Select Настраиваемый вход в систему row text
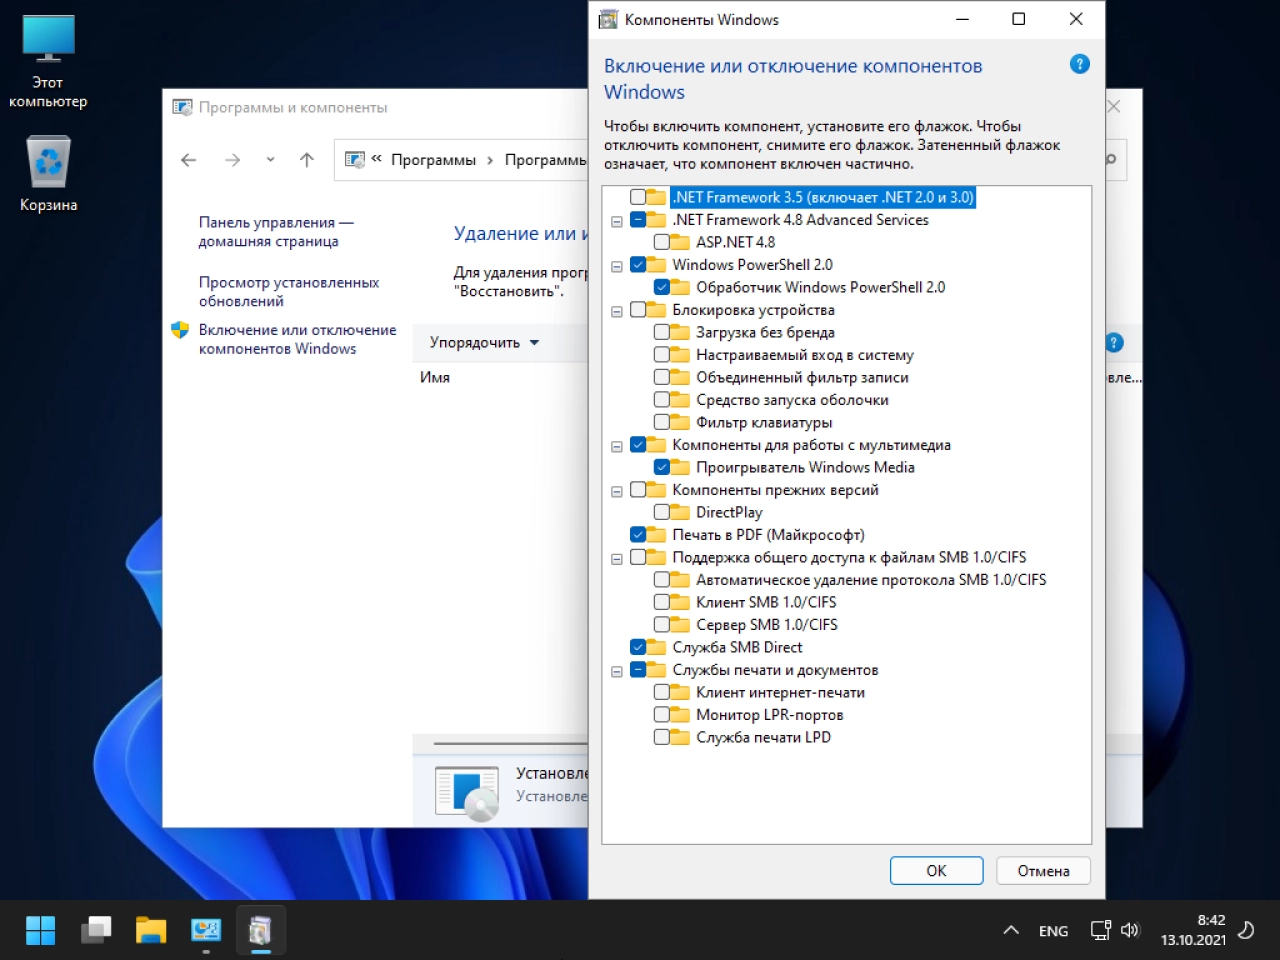This screenshot has height=960, width=1280. 805,355
